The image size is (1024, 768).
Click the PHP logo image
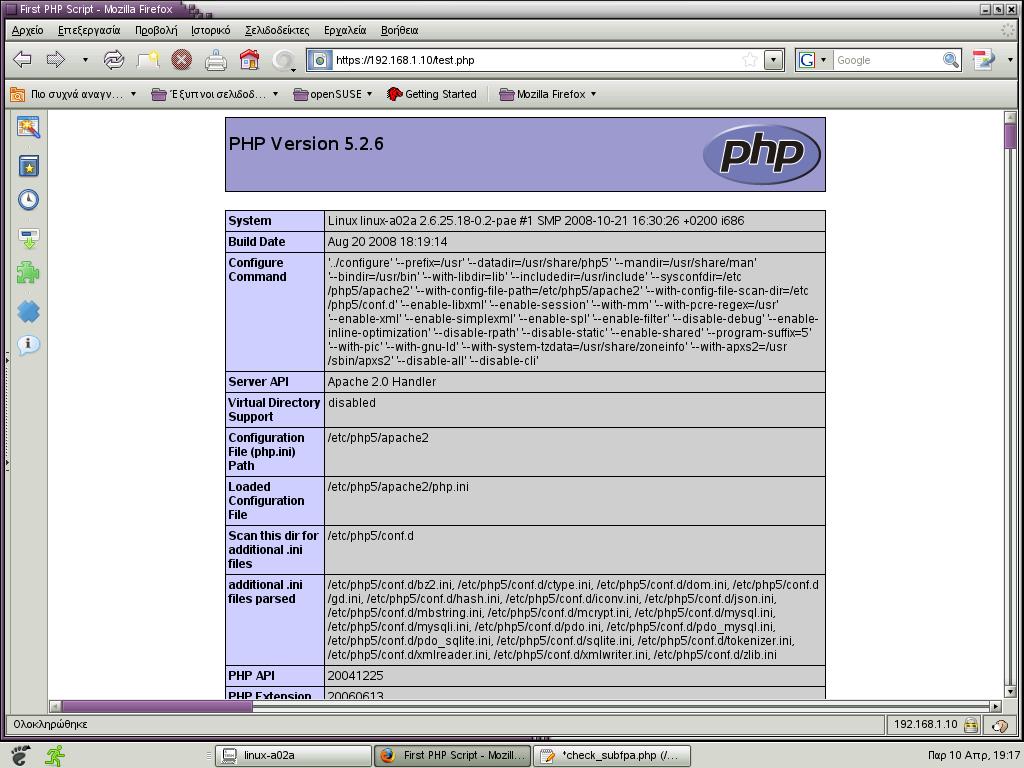pyautogui.click(x=761, y=154)
